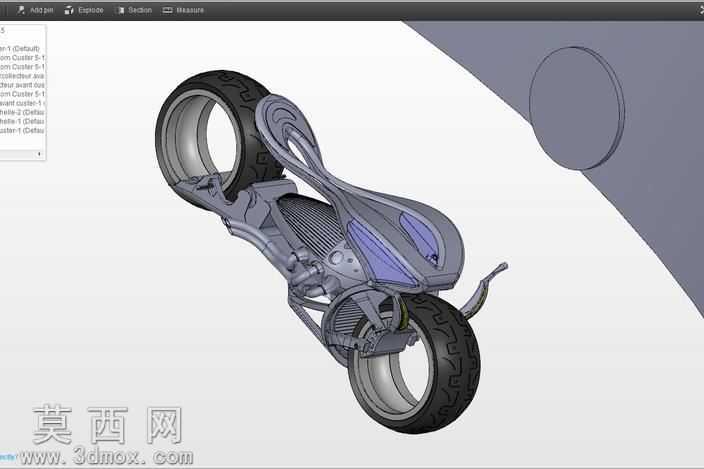Select the tree row containing "collecteur ava"

coord(22,76)
